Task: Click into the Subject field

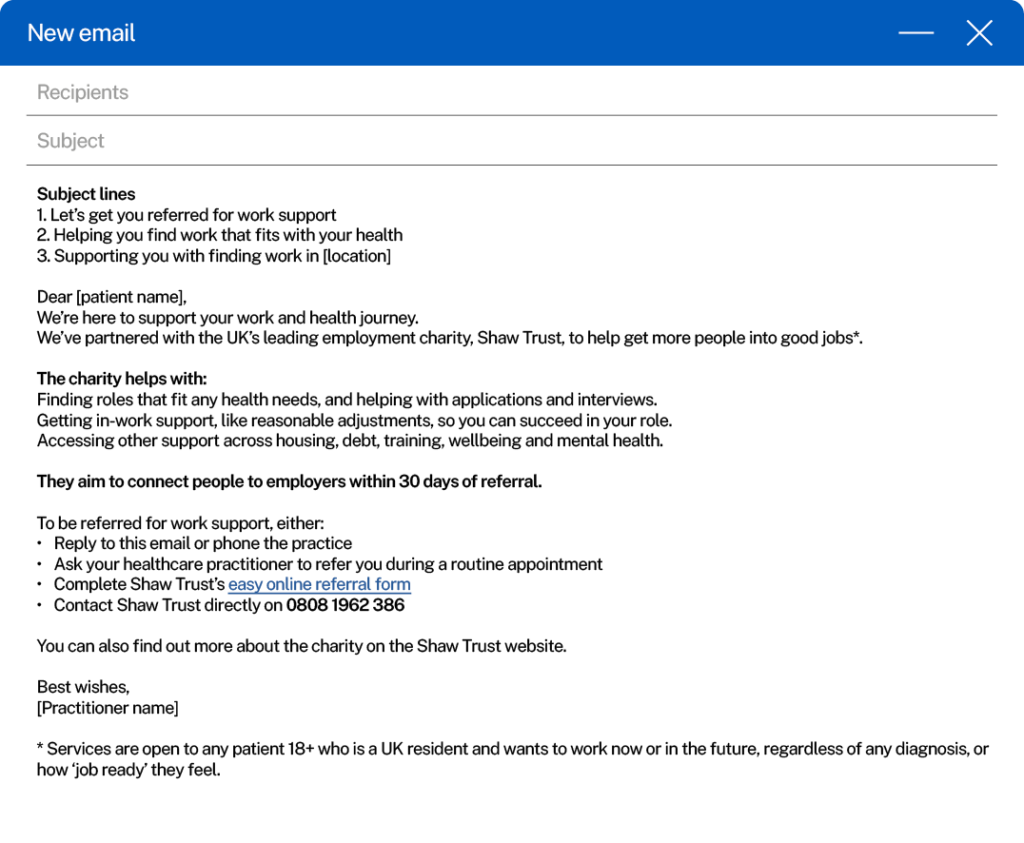Action: (511, 140)
